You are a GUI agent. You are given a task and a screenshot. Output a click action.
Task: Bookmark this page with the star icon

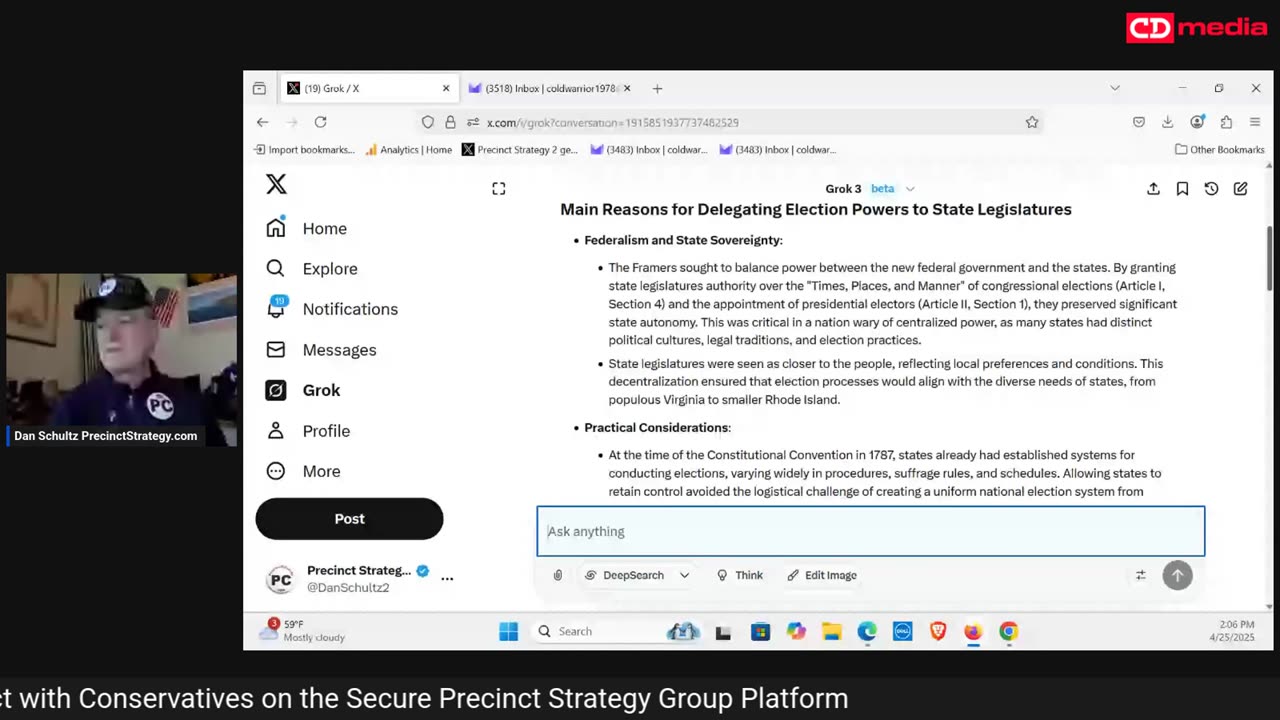pos(1032,122)
